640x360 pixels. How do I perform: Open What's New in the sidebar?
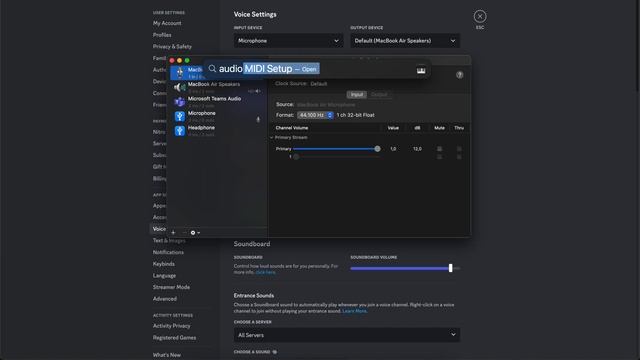point(167,355)
